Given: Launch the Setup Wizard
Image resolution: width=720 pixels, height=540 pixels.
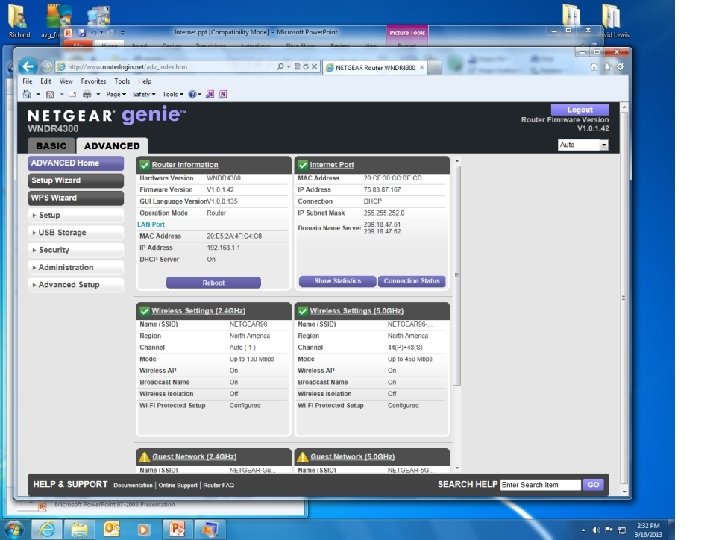Looking at the screenshot, I should tap(76, 180).
